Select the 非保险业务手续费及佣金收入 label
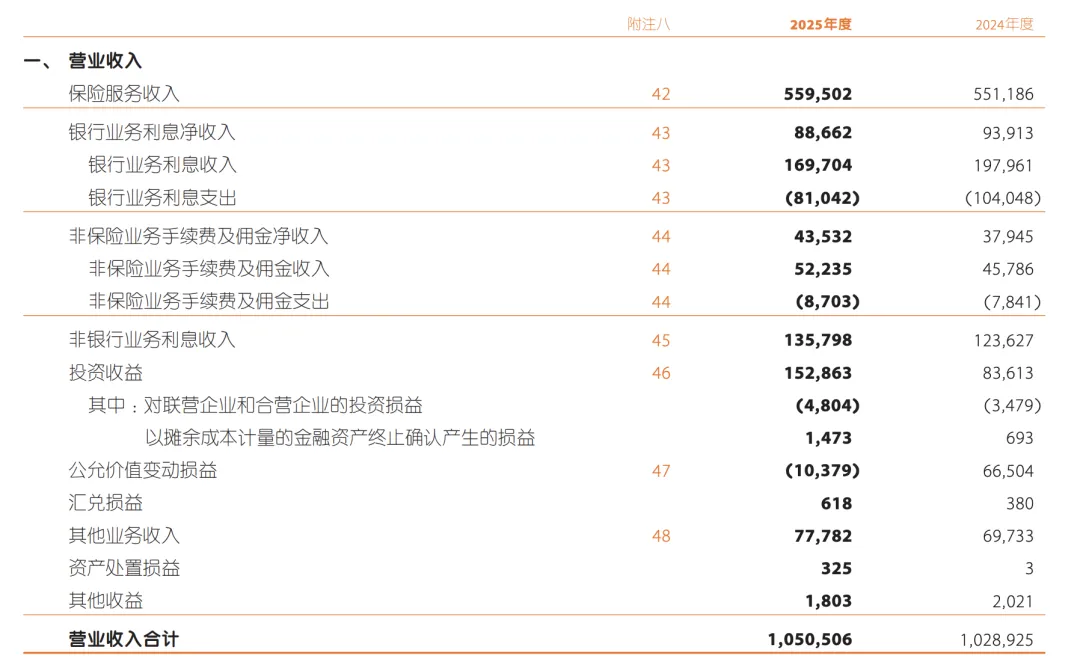Screen dimensions: 1080x659 coord(209,269)
